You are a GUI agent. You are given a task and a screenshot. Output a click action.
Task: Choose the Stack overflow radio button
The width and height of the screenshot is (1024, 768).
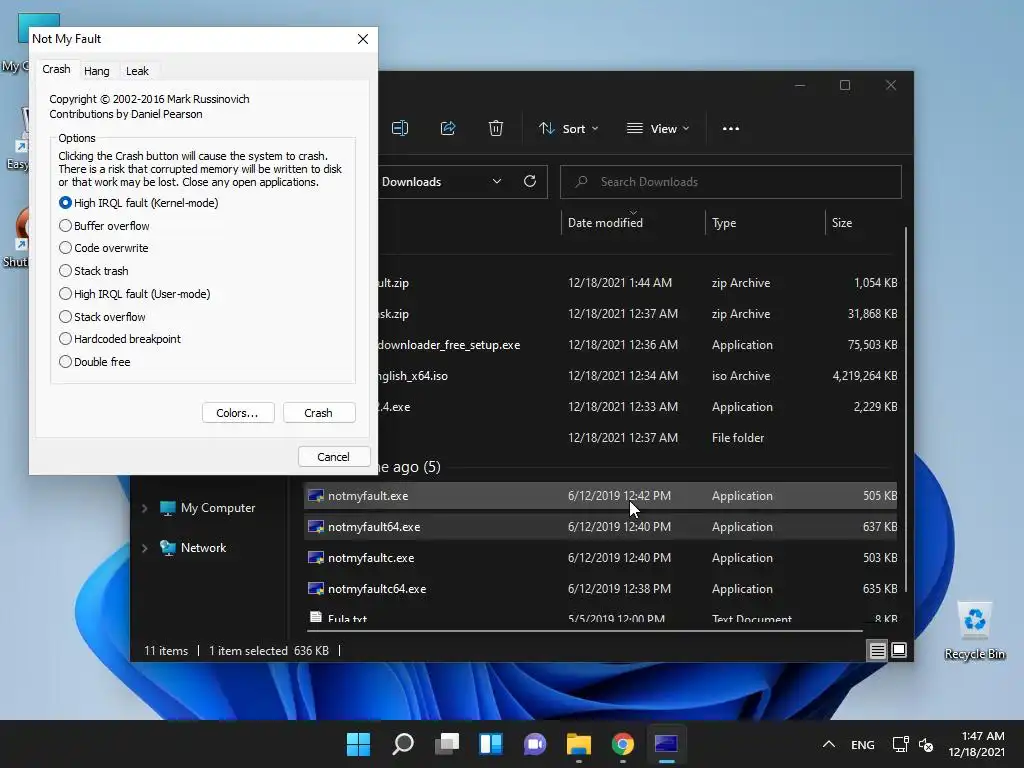tap(65, 317)
